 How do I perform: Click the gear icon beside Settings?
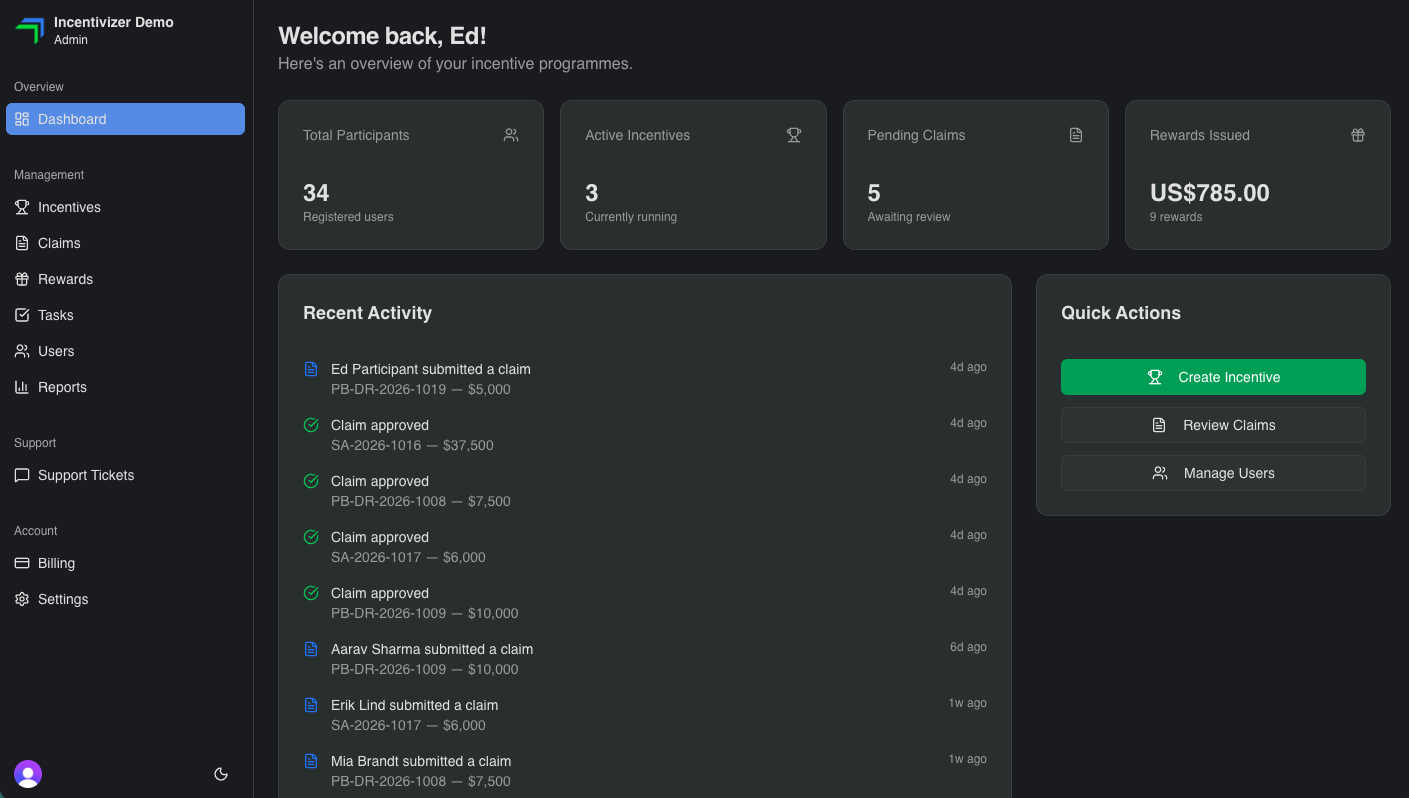22,599
